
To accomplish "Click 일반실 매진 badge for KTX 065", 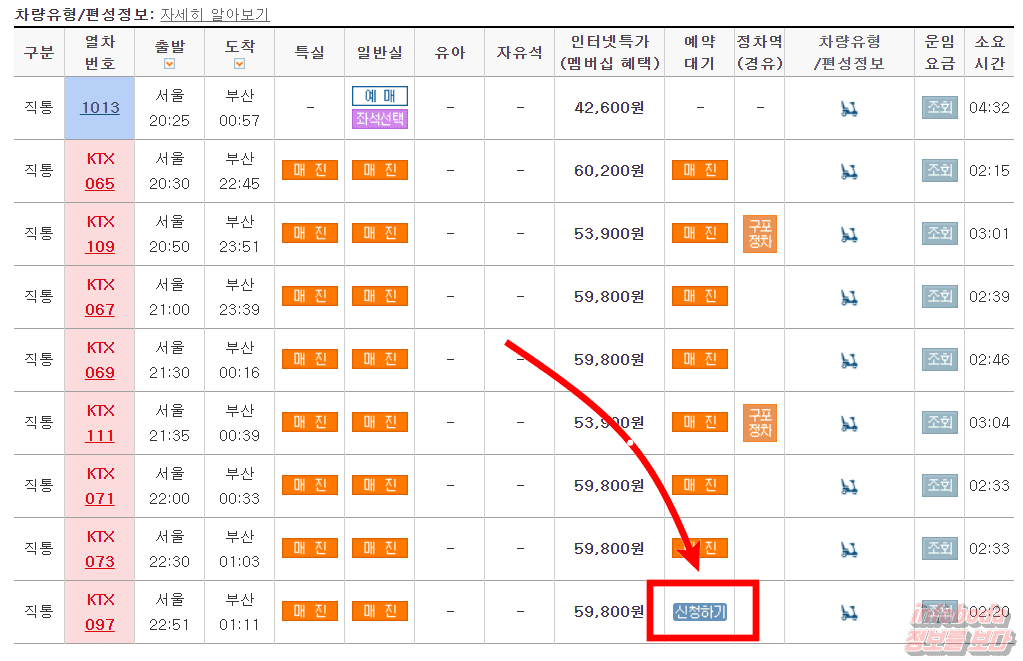I will [x=380, y=170].
